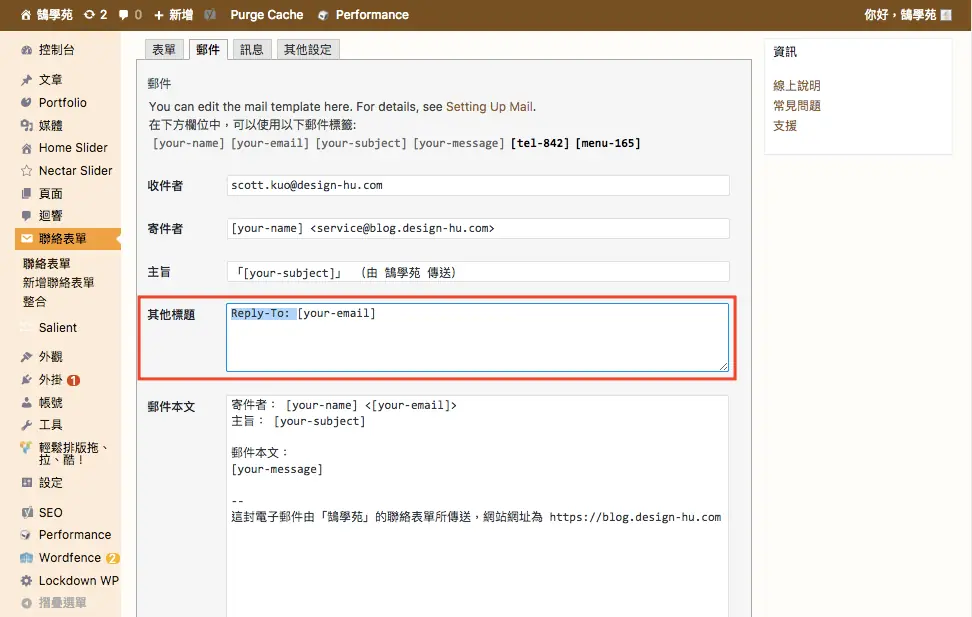Click the 控制台 dashboard icon
Viewport: 972px width, 617px height.
26,50
